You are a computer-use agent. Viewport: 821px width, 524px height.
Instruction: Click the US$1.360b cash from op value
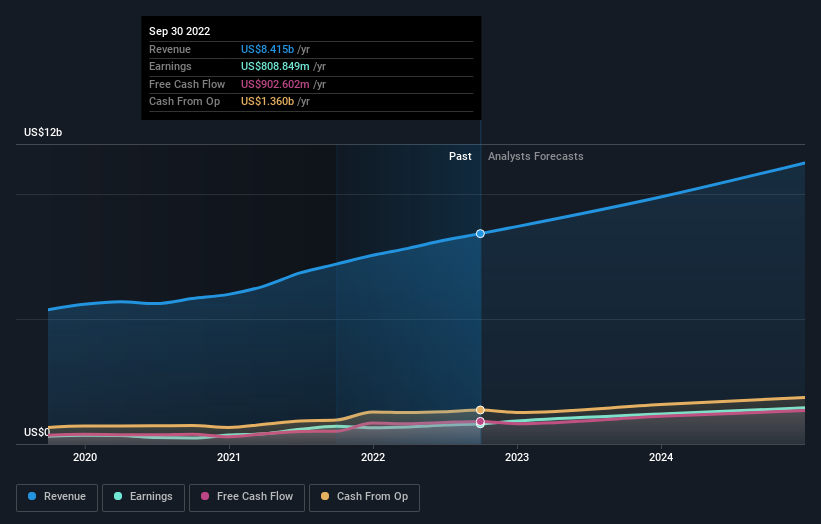268,102
